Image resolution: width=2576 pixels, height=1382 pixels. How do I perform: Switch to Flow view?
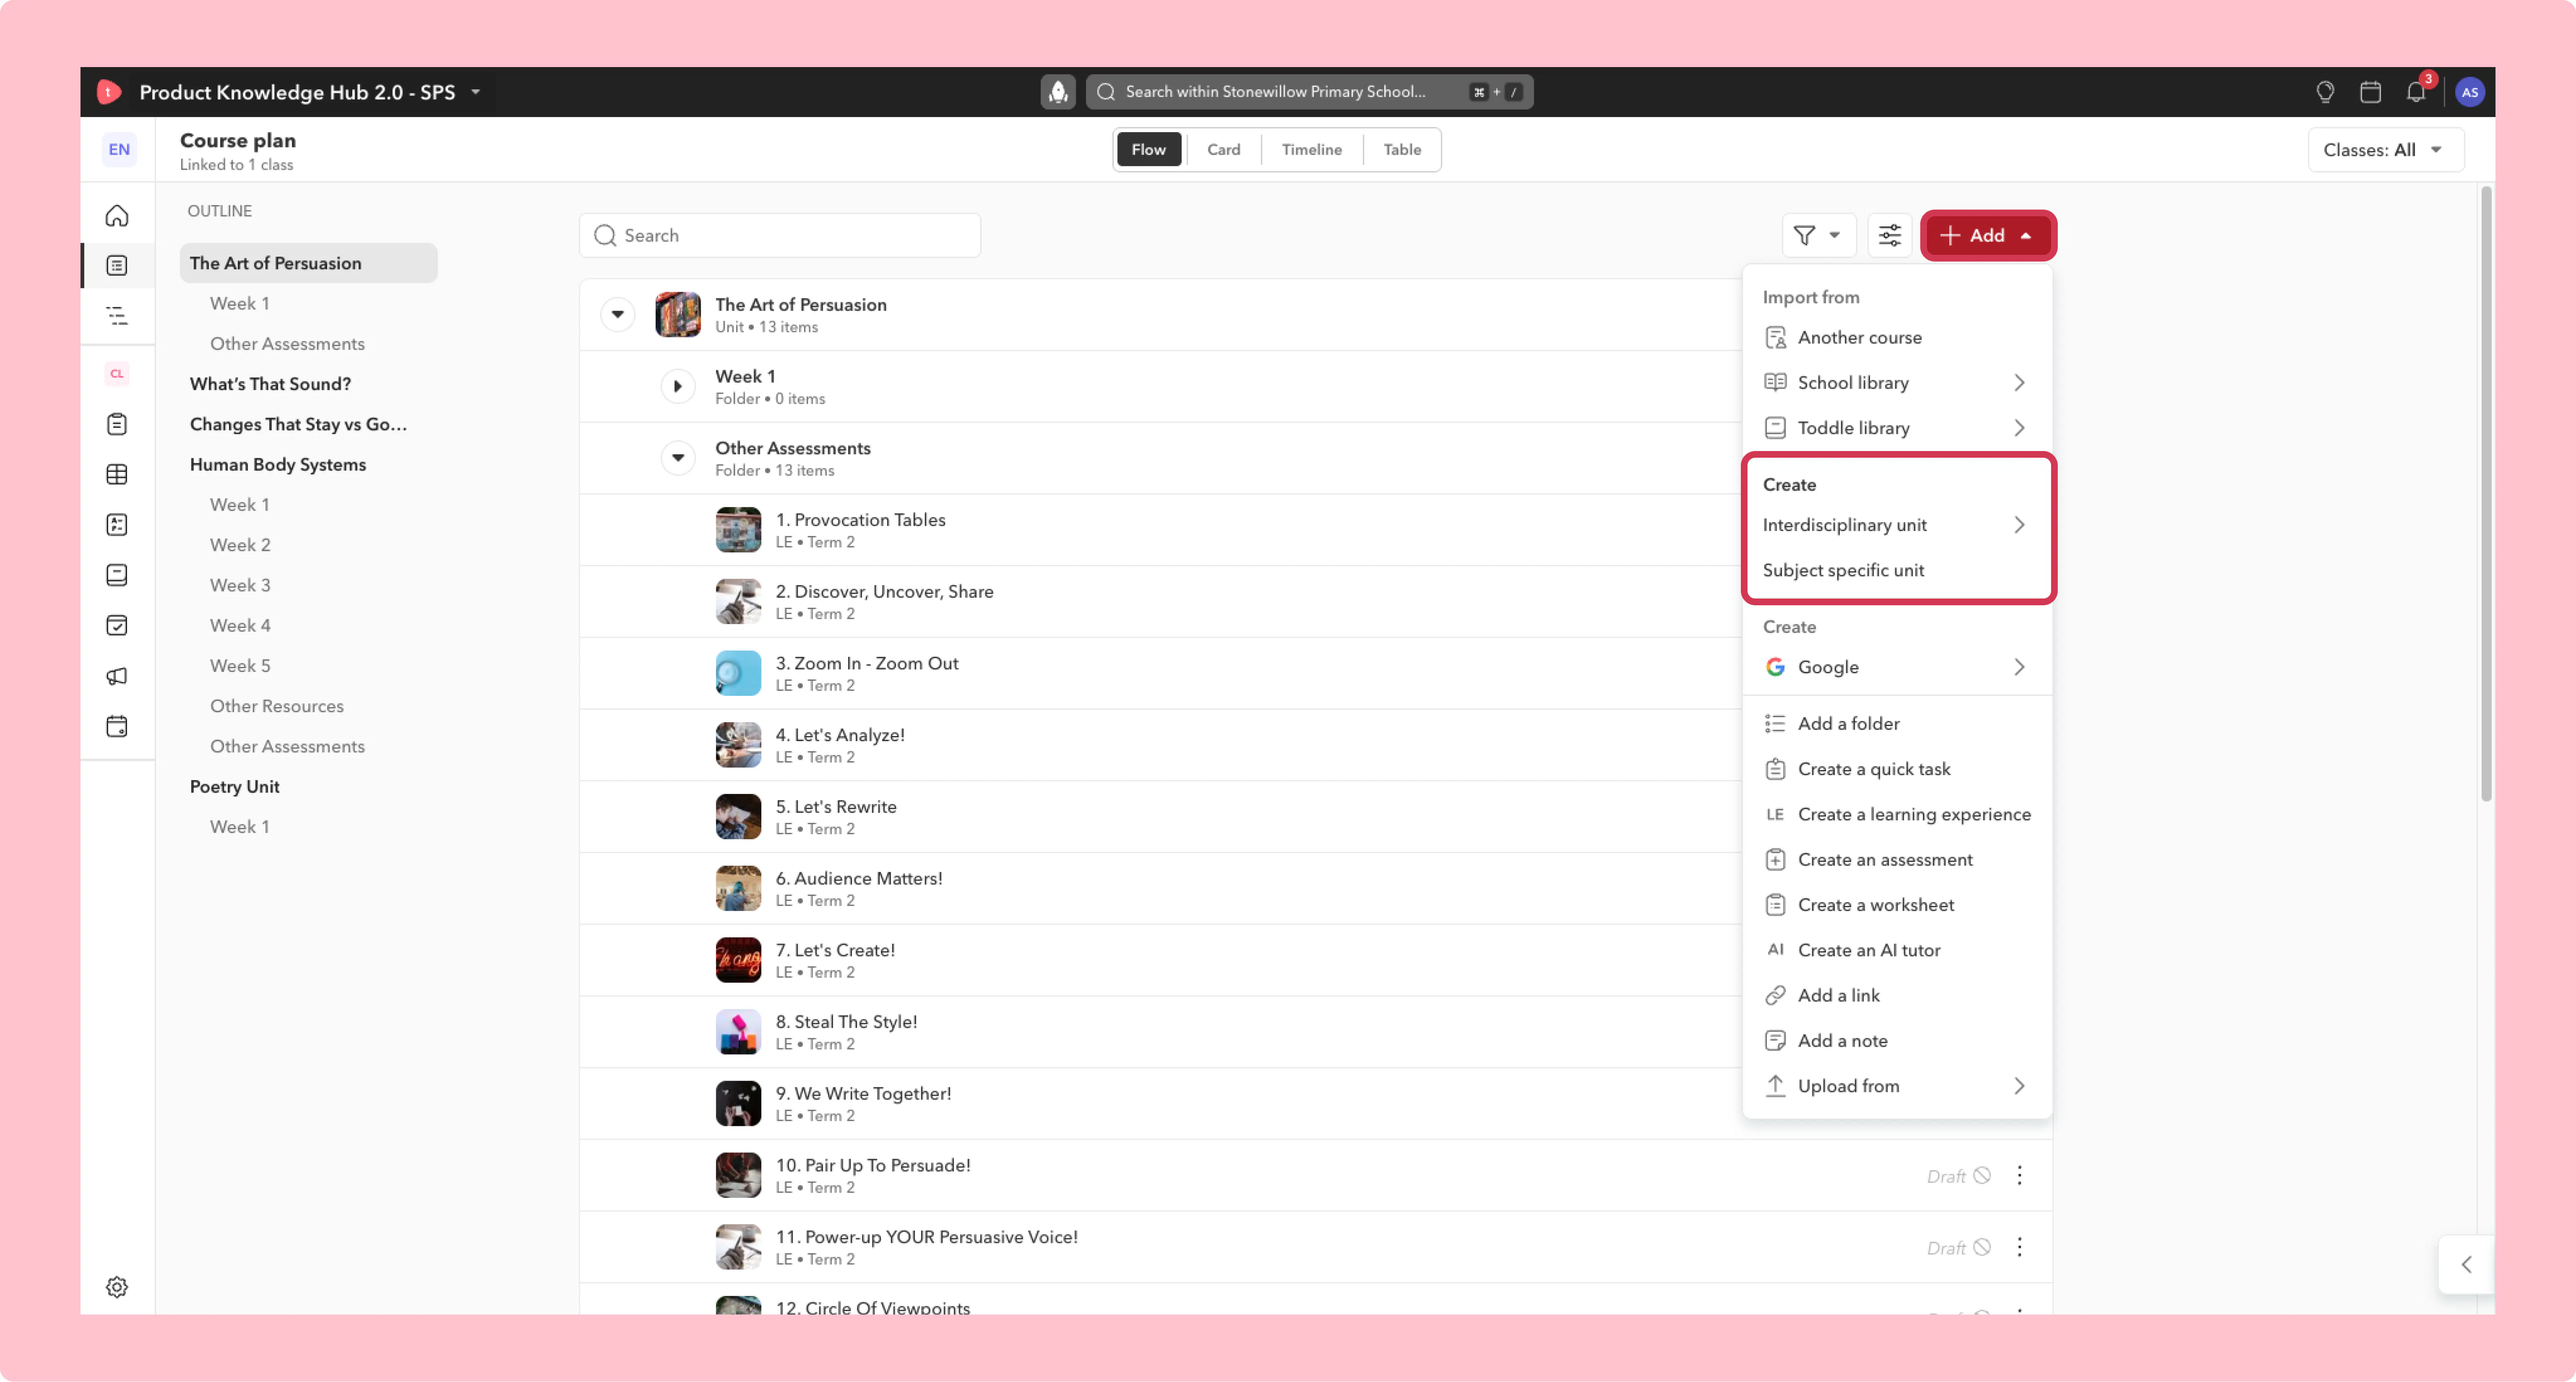(1149, 150)
